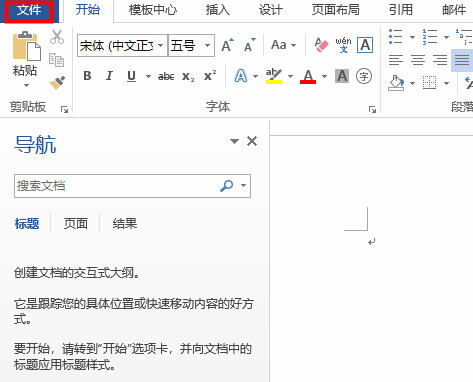Toggle bold formatting
Image resolution: width=473 pixels, height=382 pixels.
click(x=87, y=76)
